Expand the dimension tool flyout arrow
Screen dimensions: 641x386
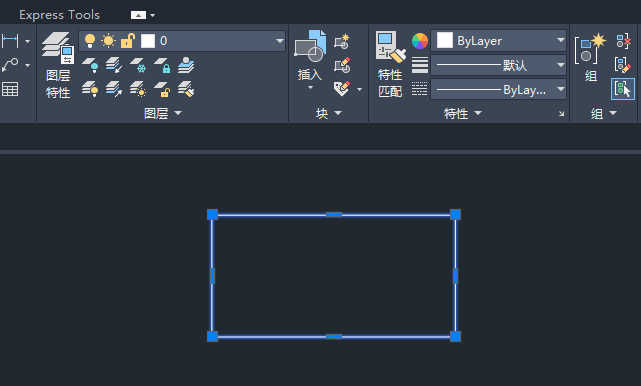tap(27, 41)
